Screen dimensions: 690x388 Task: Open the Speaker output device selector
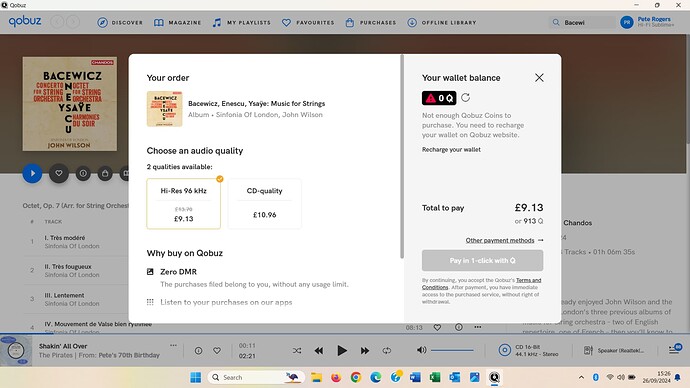coord(613,351)
